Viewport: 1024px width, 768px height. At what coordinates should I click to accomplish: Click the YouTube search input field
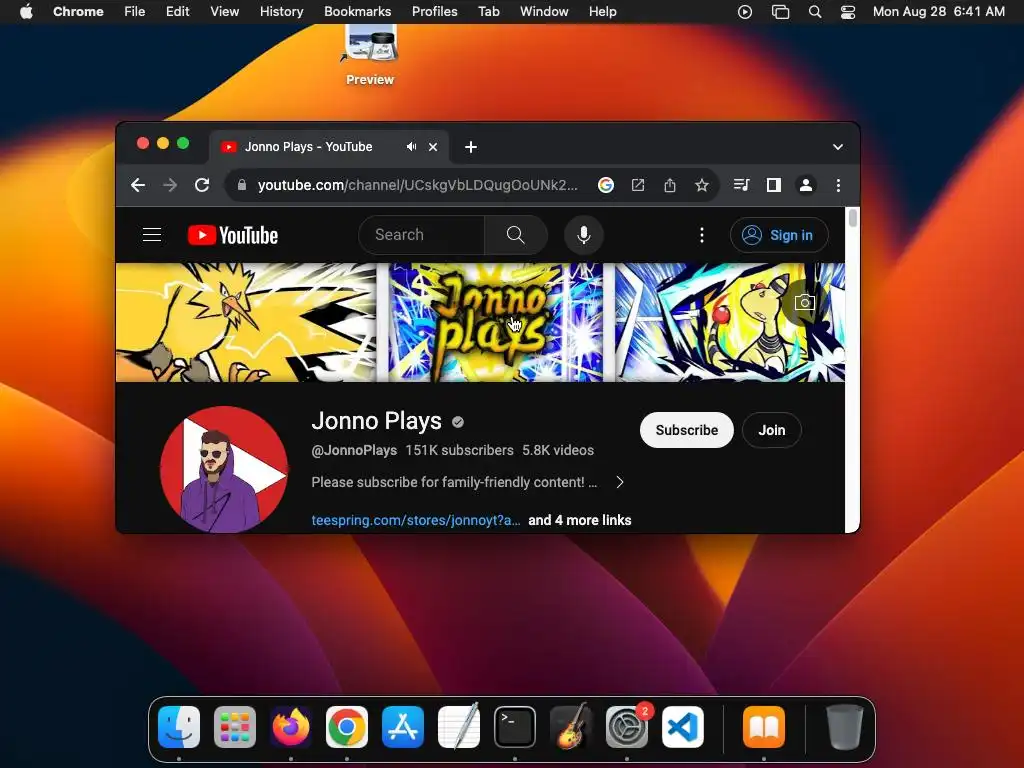tap(422, 235)
